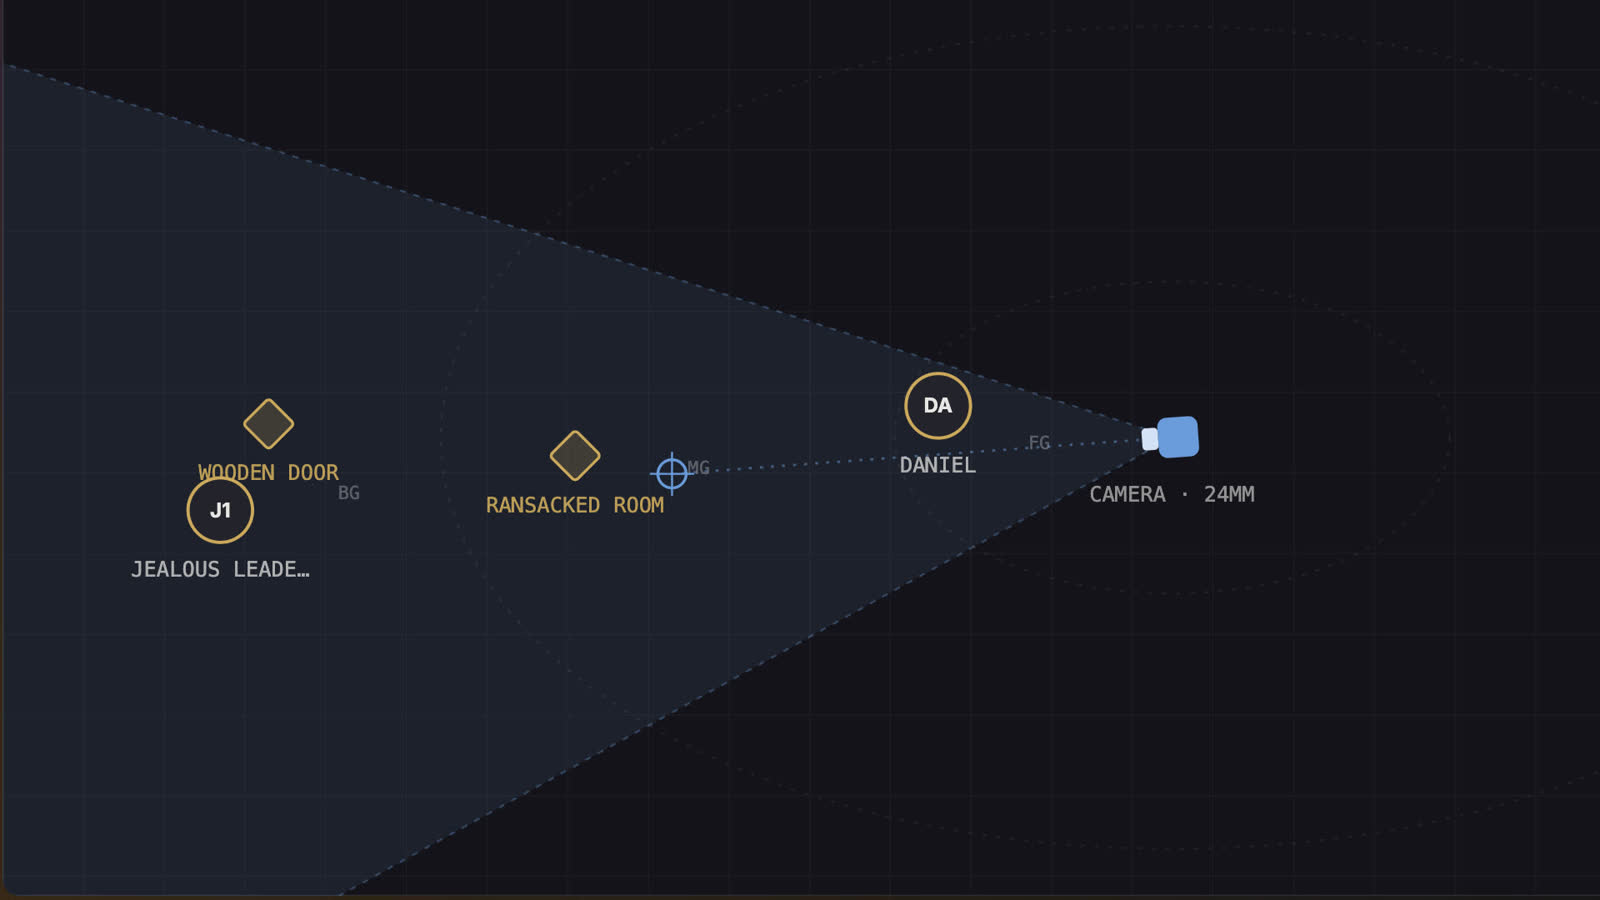Click the WOODEN DOOR label text
This screenshot has height=900, width=1600.
coord(268,472)
